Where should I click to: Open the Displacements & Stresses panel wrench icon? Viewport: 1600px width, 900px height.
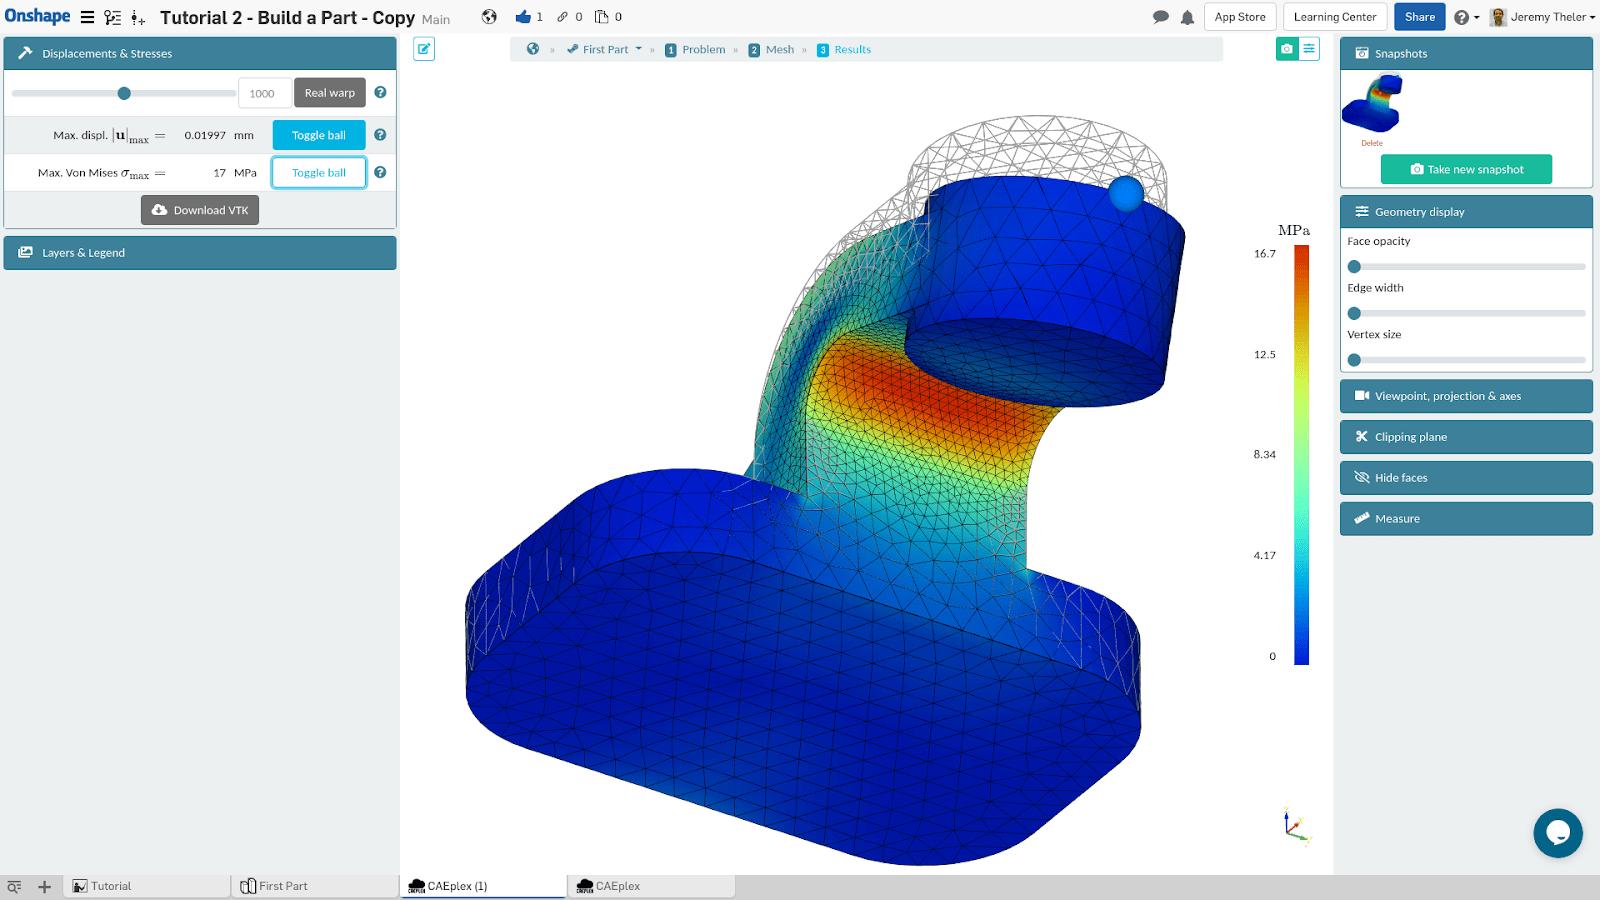coord(24,53)
